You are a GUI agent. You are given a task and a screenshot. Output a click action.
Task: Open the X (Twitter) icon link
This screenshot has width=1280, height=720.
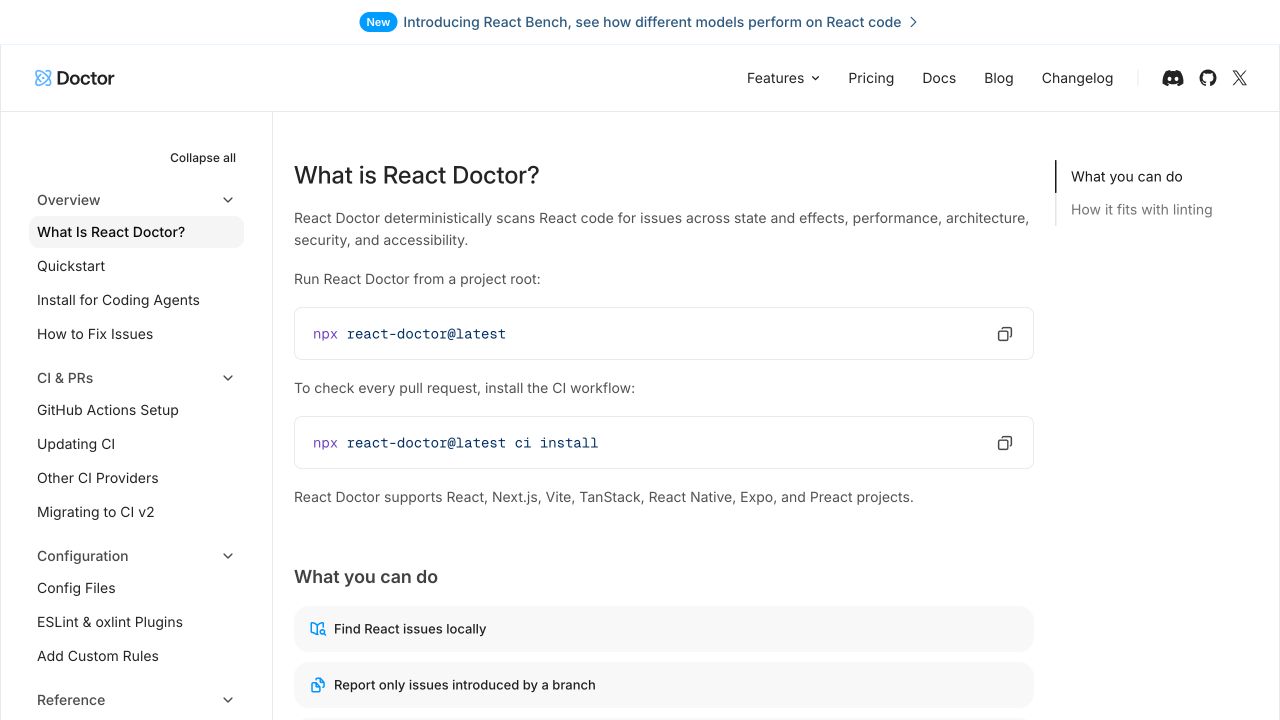1240,78
